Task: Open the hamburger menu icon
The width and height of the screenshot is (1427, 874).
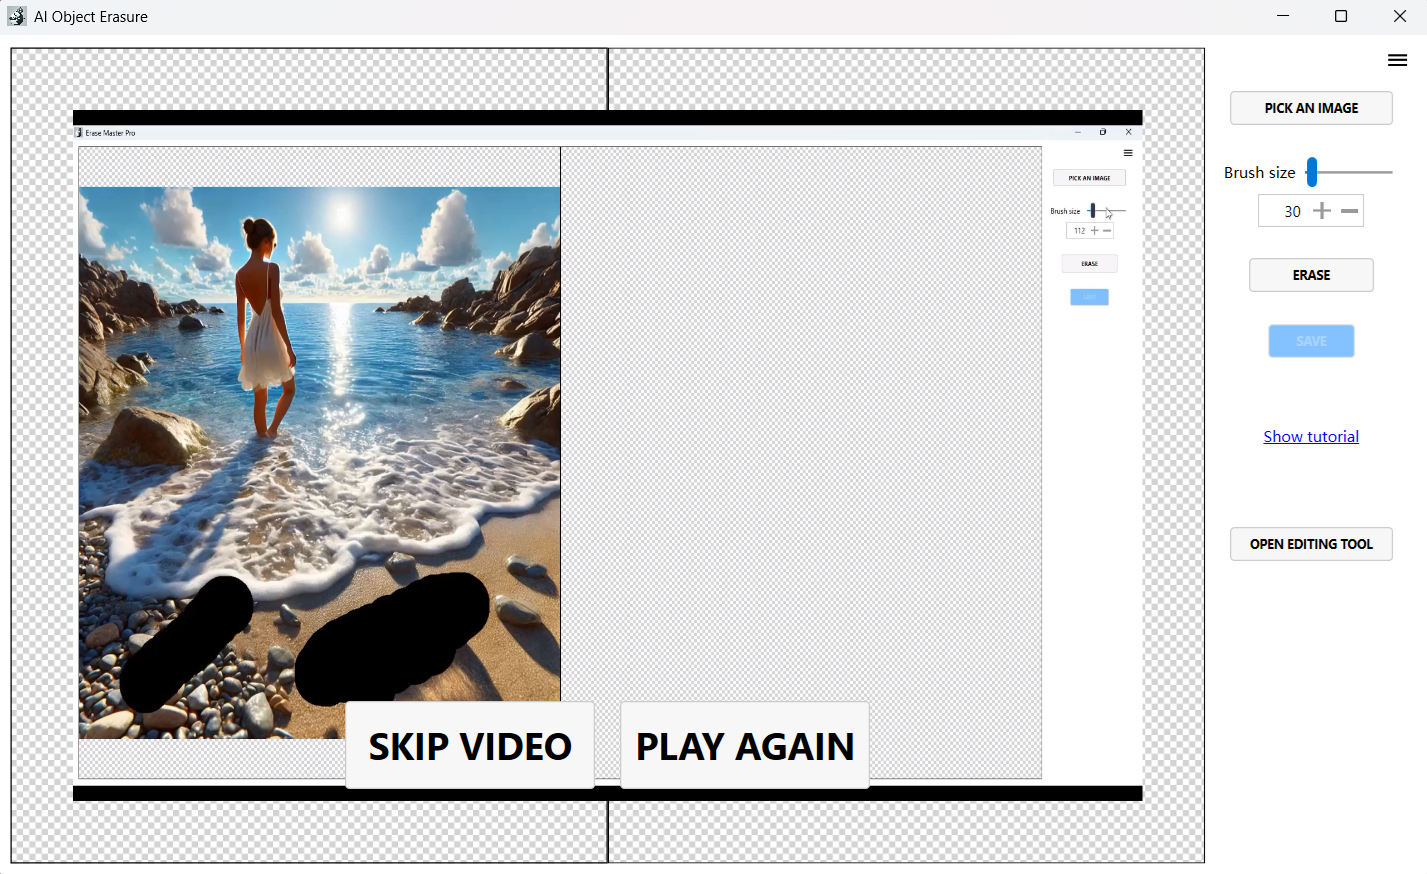Action: tap(1397, 60)
